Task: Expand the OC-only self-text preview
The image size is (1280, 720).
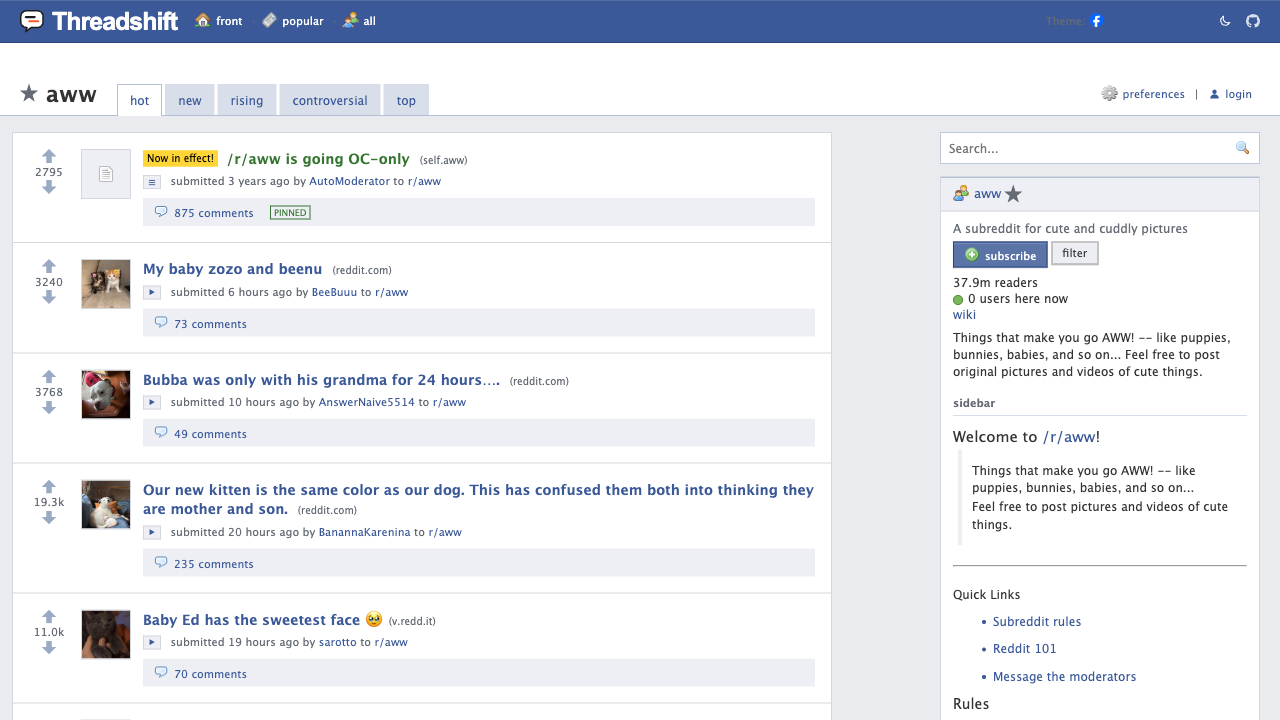Action: 152,182
